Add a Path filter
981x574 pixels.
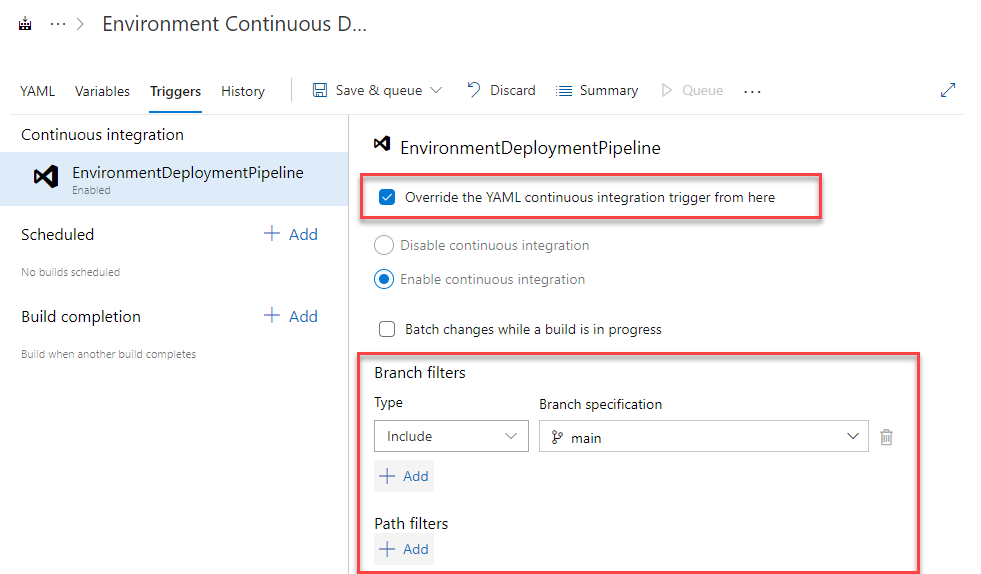(404, 549)
